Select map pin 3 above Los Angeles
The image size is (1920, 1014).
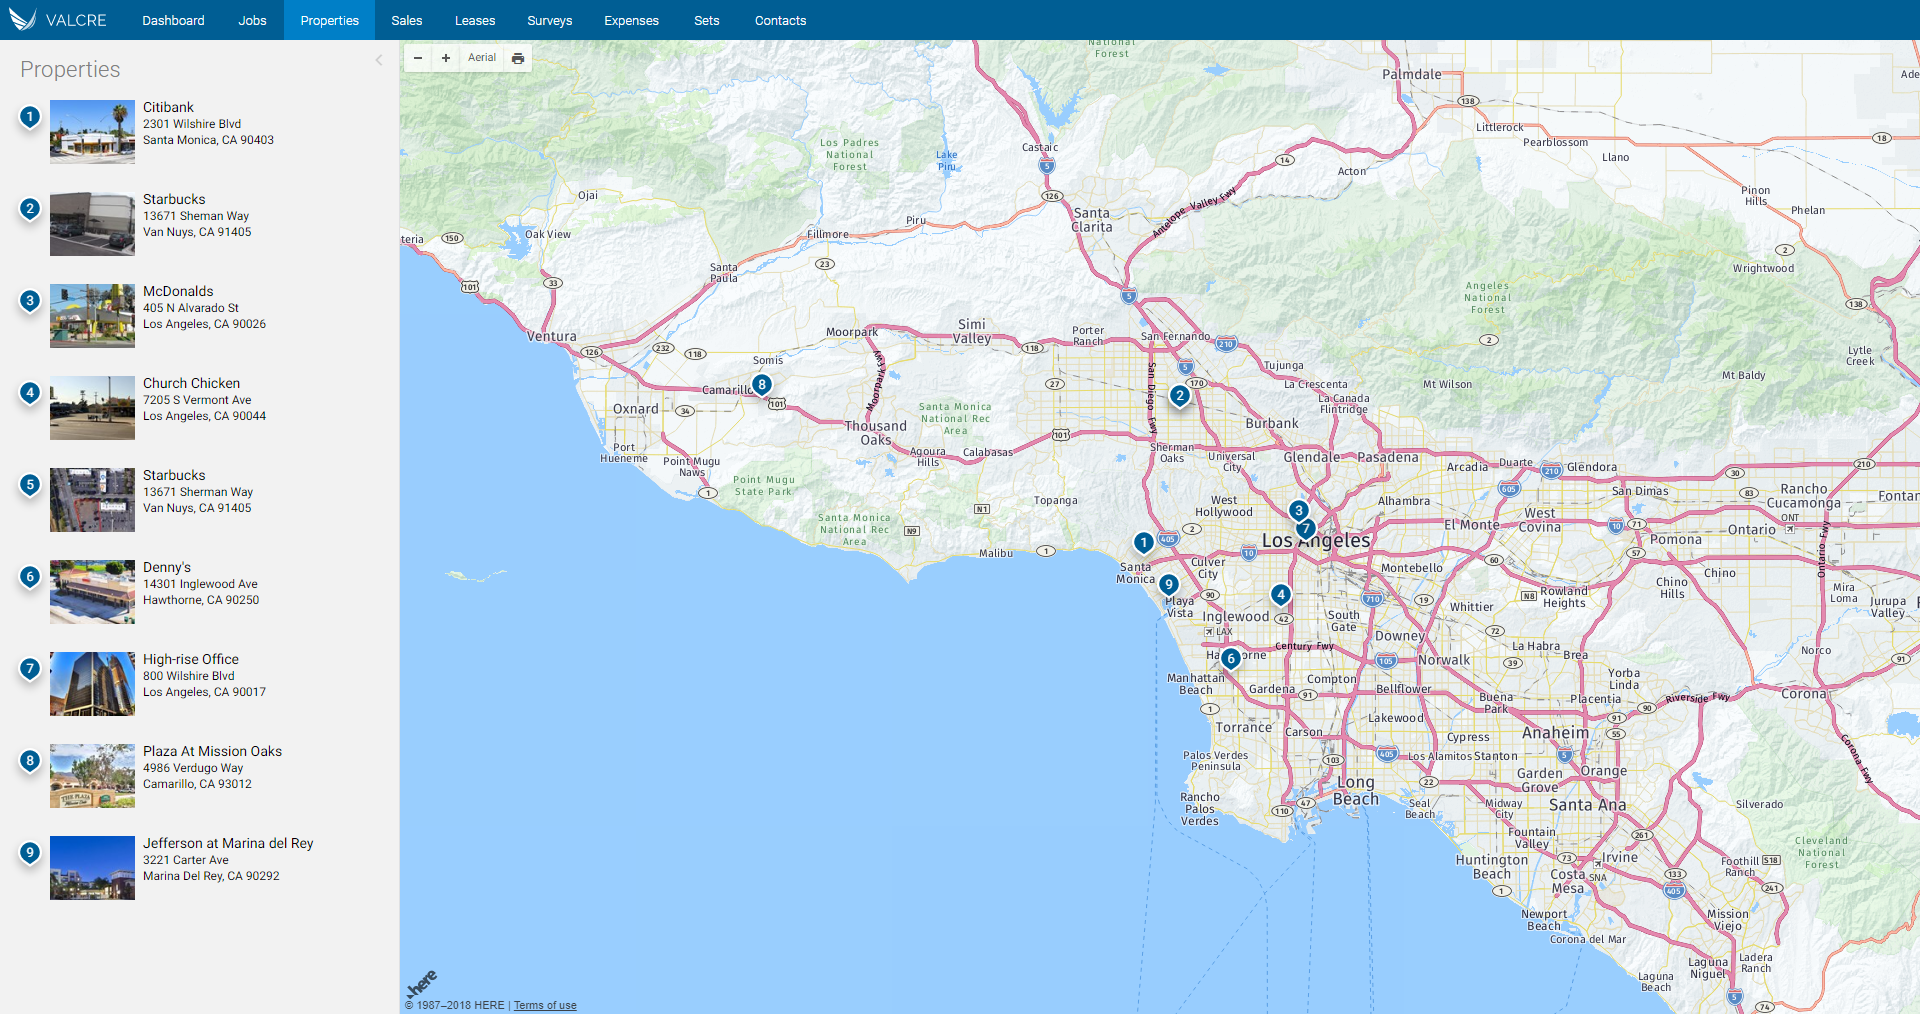1298,511
